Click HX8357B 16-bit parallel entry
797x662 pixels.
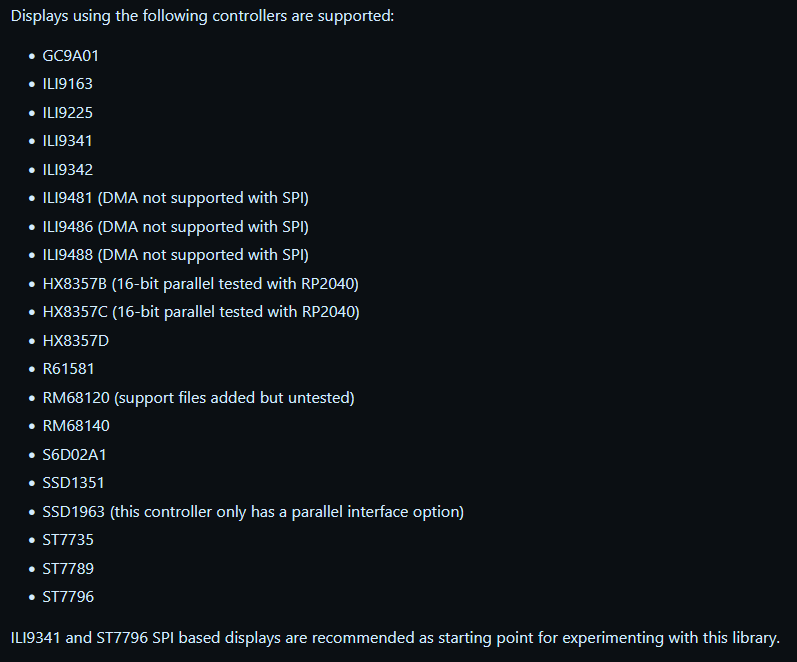201,283
